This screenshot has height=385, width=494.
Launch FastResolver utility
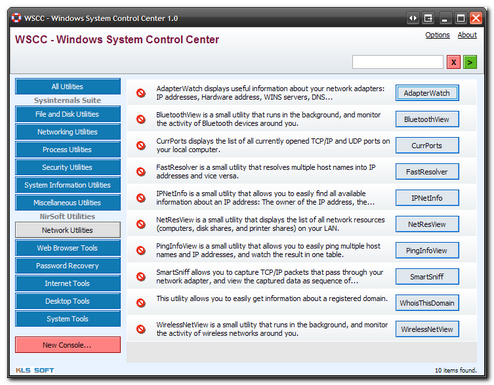coord(427,172)
